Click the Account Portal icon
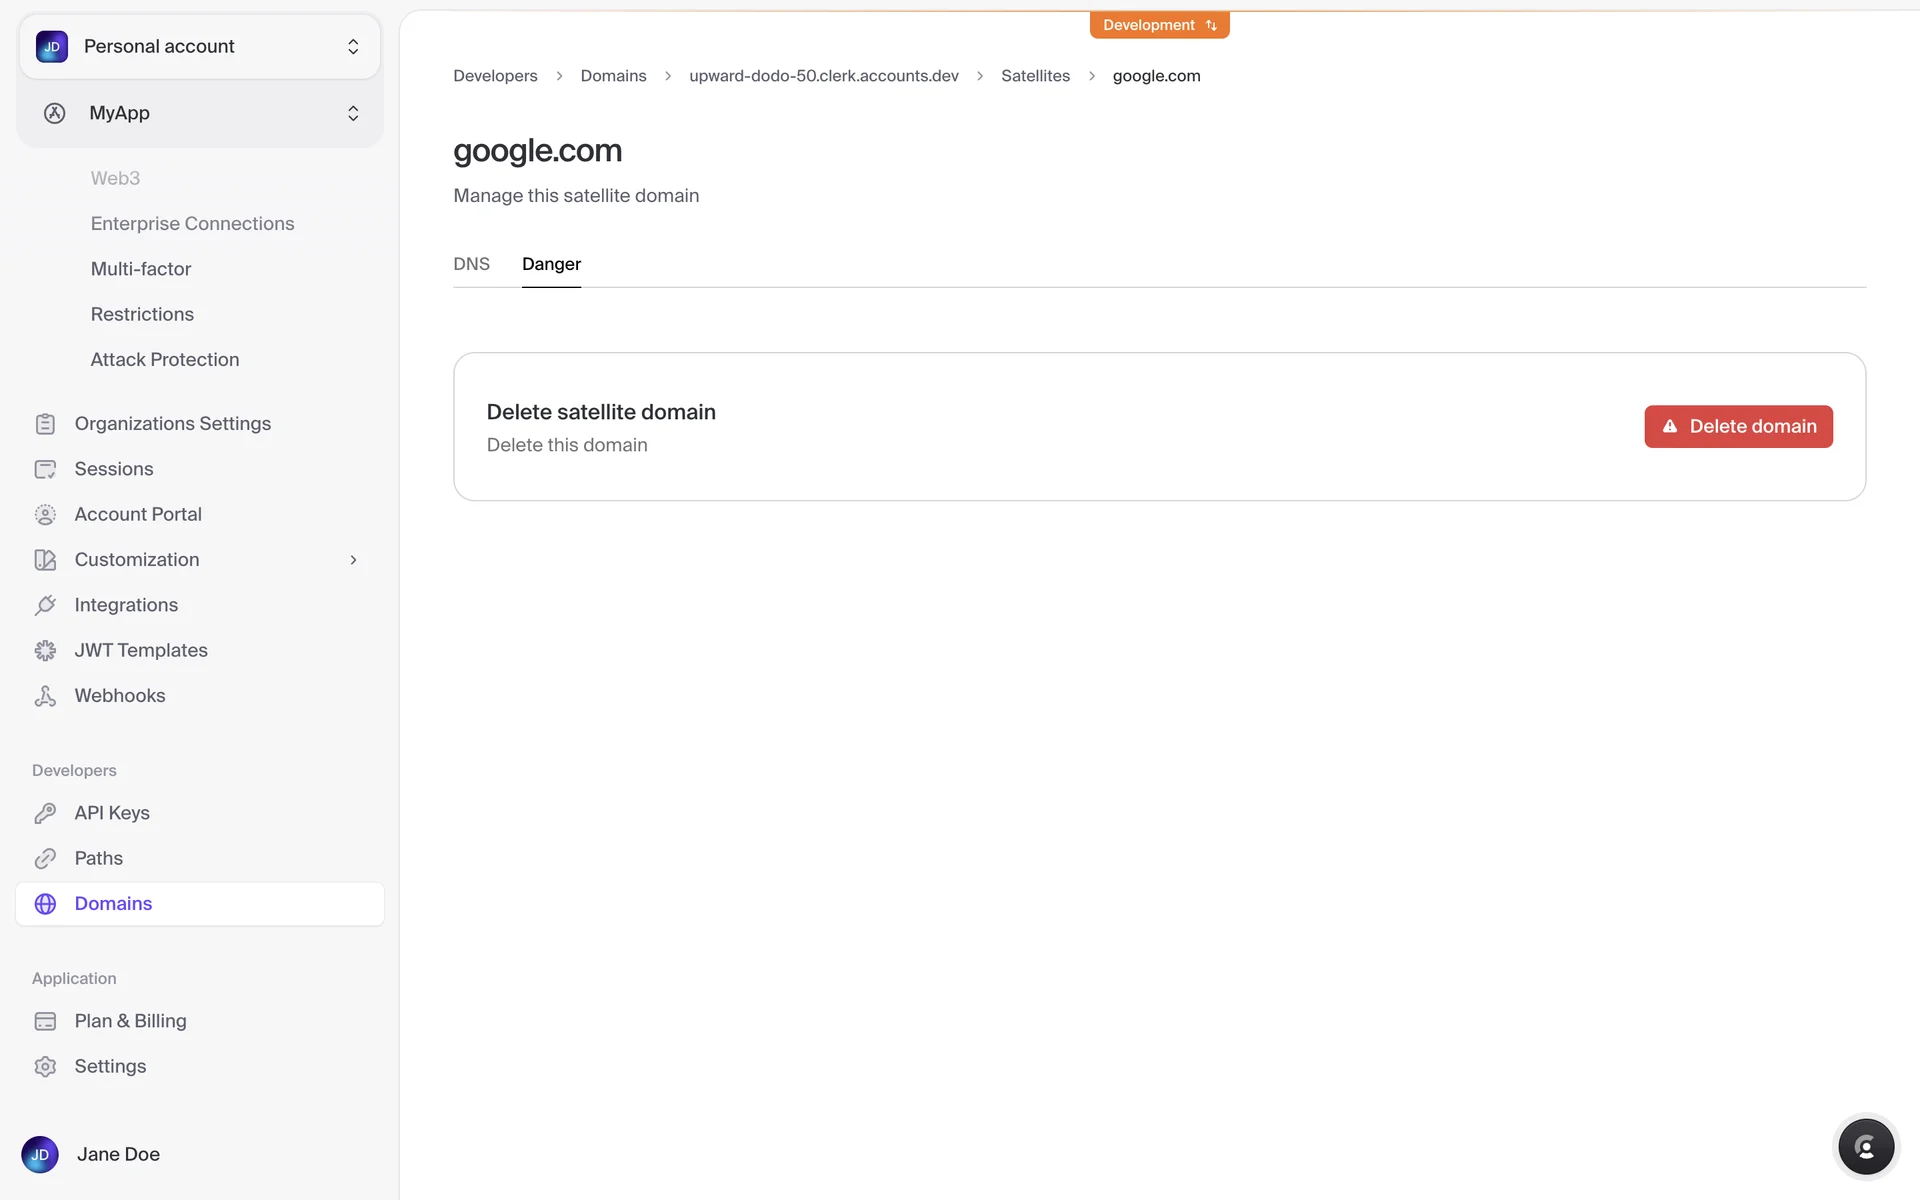The image size is (1920, 1200). pos(45,515)
